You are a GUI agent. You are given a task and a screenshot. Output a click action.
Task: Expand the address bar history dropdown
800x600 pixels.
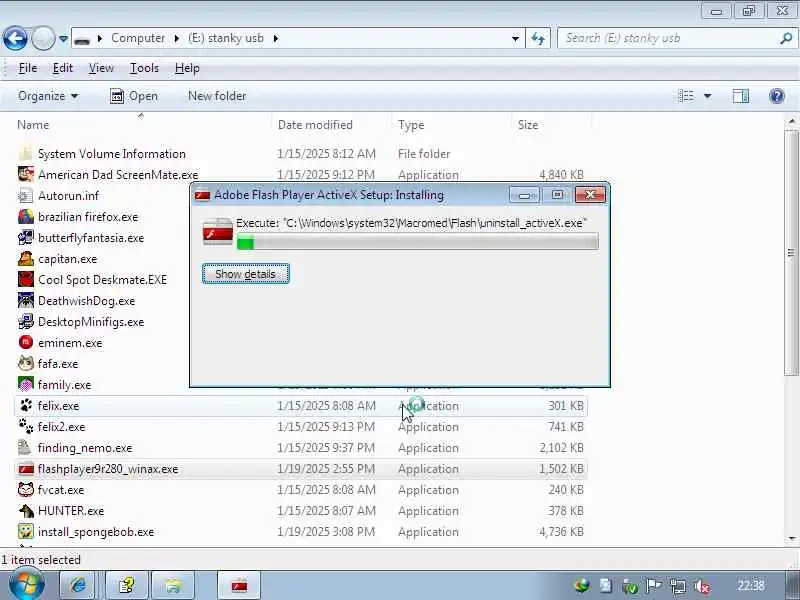click(x=515, y=38)
